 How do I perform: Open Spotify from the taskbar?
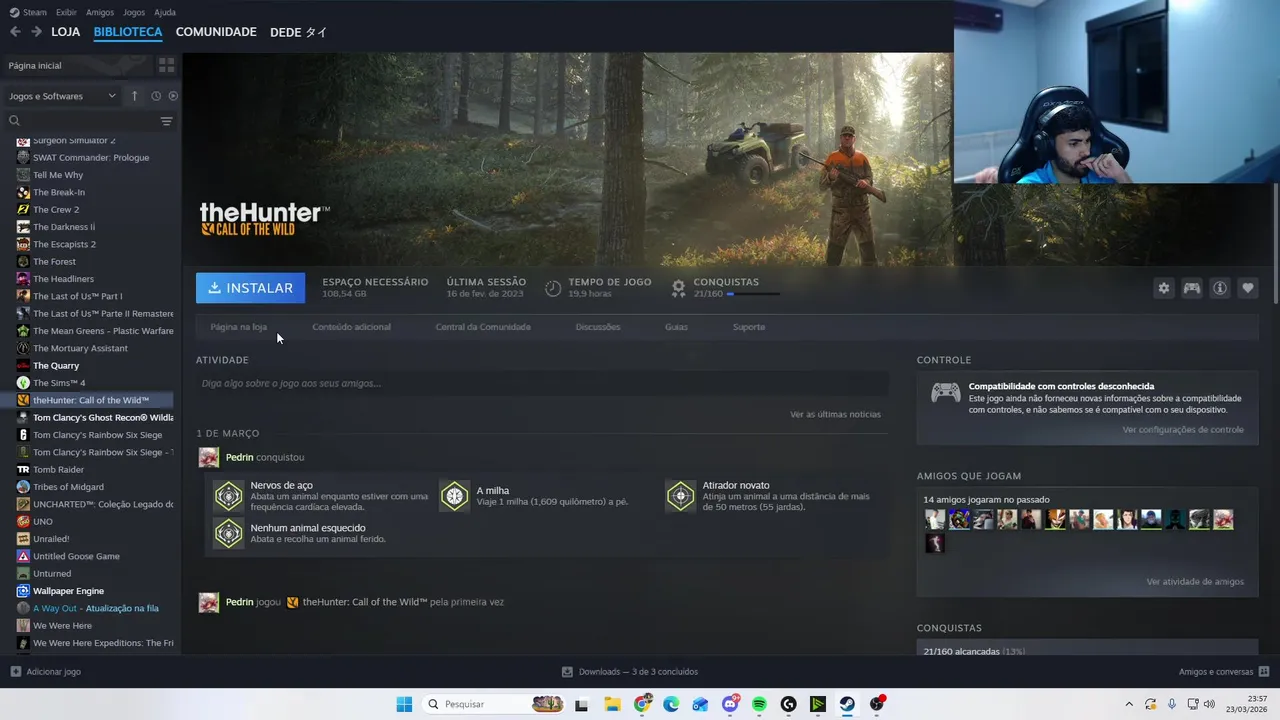(759, 704)
